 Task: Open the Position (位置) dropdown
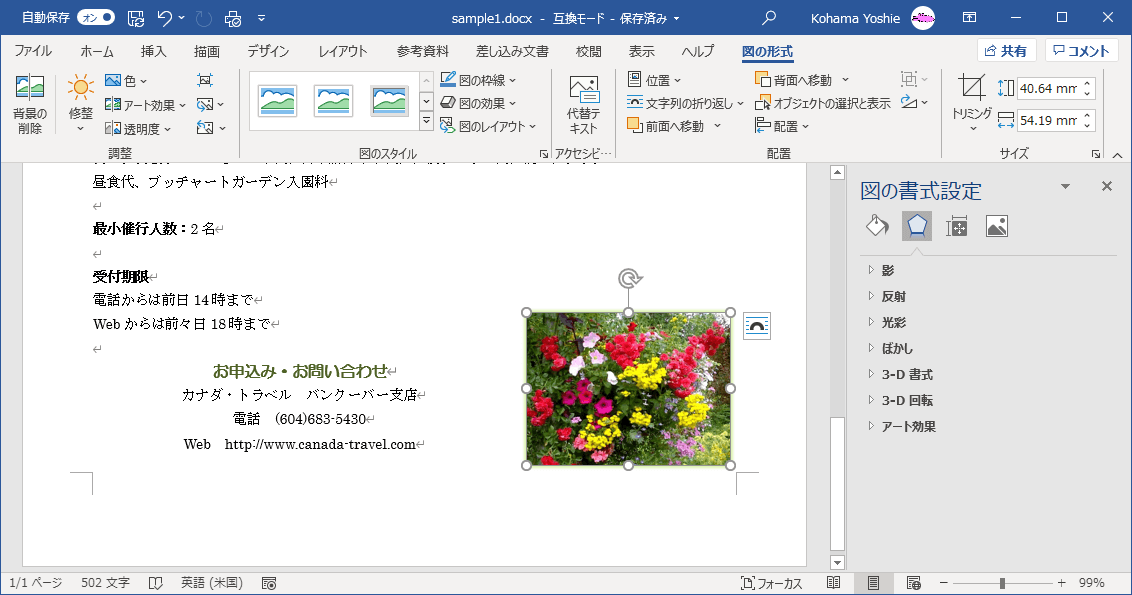click(x=654, y=80)
